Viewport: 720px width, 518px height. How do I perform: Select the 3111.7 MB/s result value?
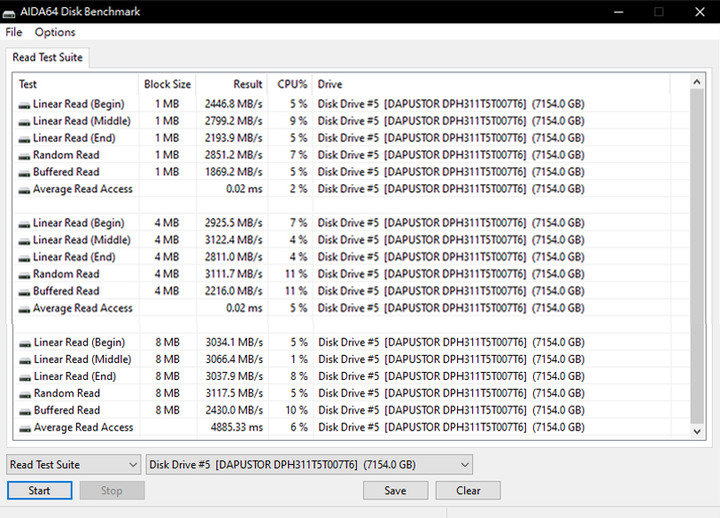tap(233, 274)
